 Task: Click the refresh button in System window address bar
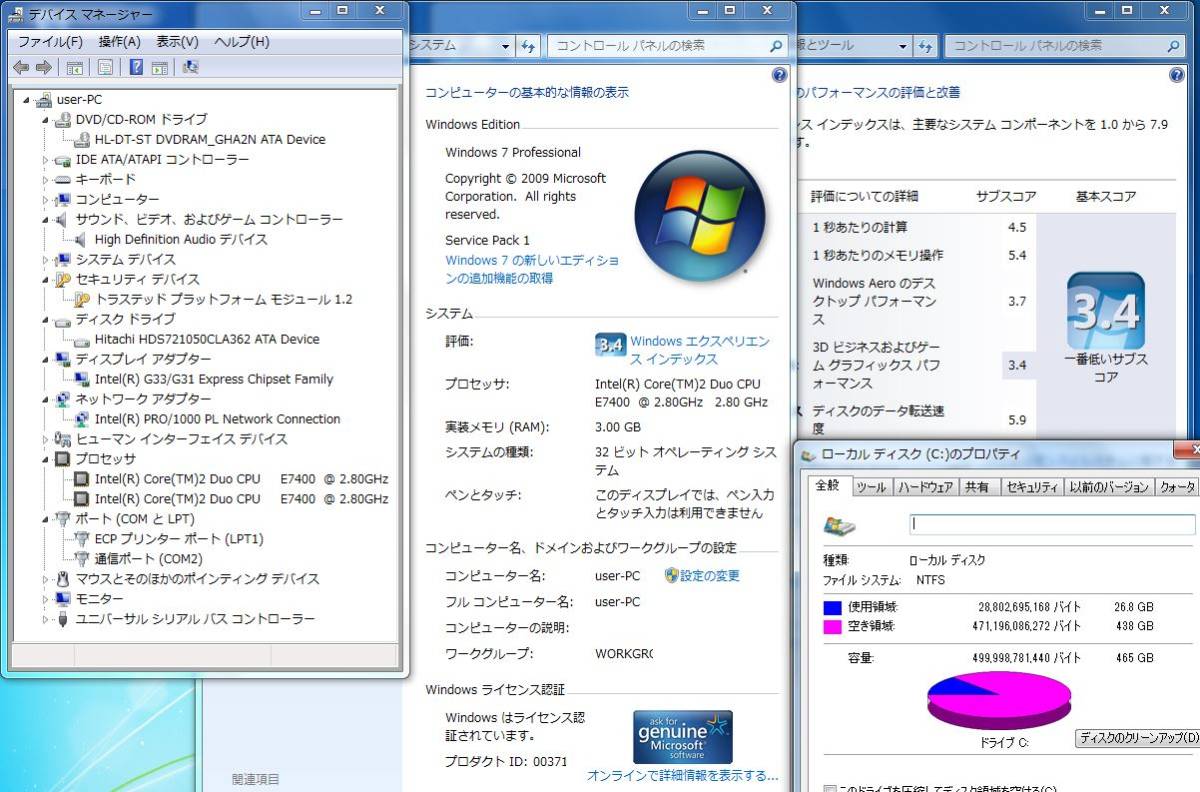coord(529,46)
